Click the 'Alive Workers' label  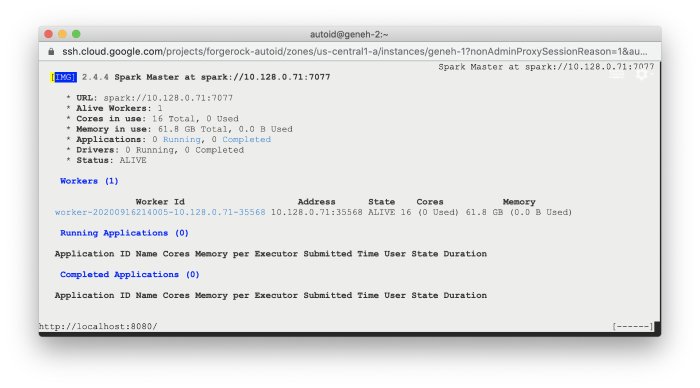[x=113, y=108]
